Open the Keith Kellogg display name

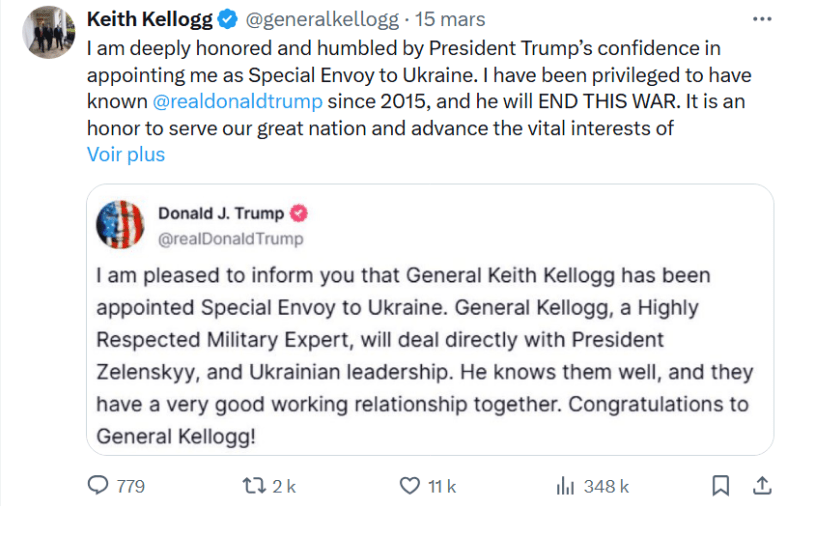(150, 20)
